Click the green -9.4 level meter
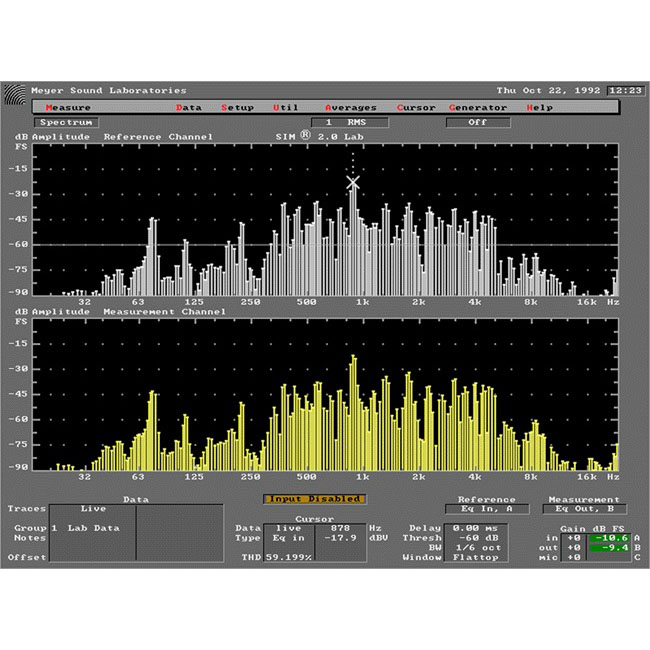The width and height of the screenshot is (650, 650). [609, 547]
